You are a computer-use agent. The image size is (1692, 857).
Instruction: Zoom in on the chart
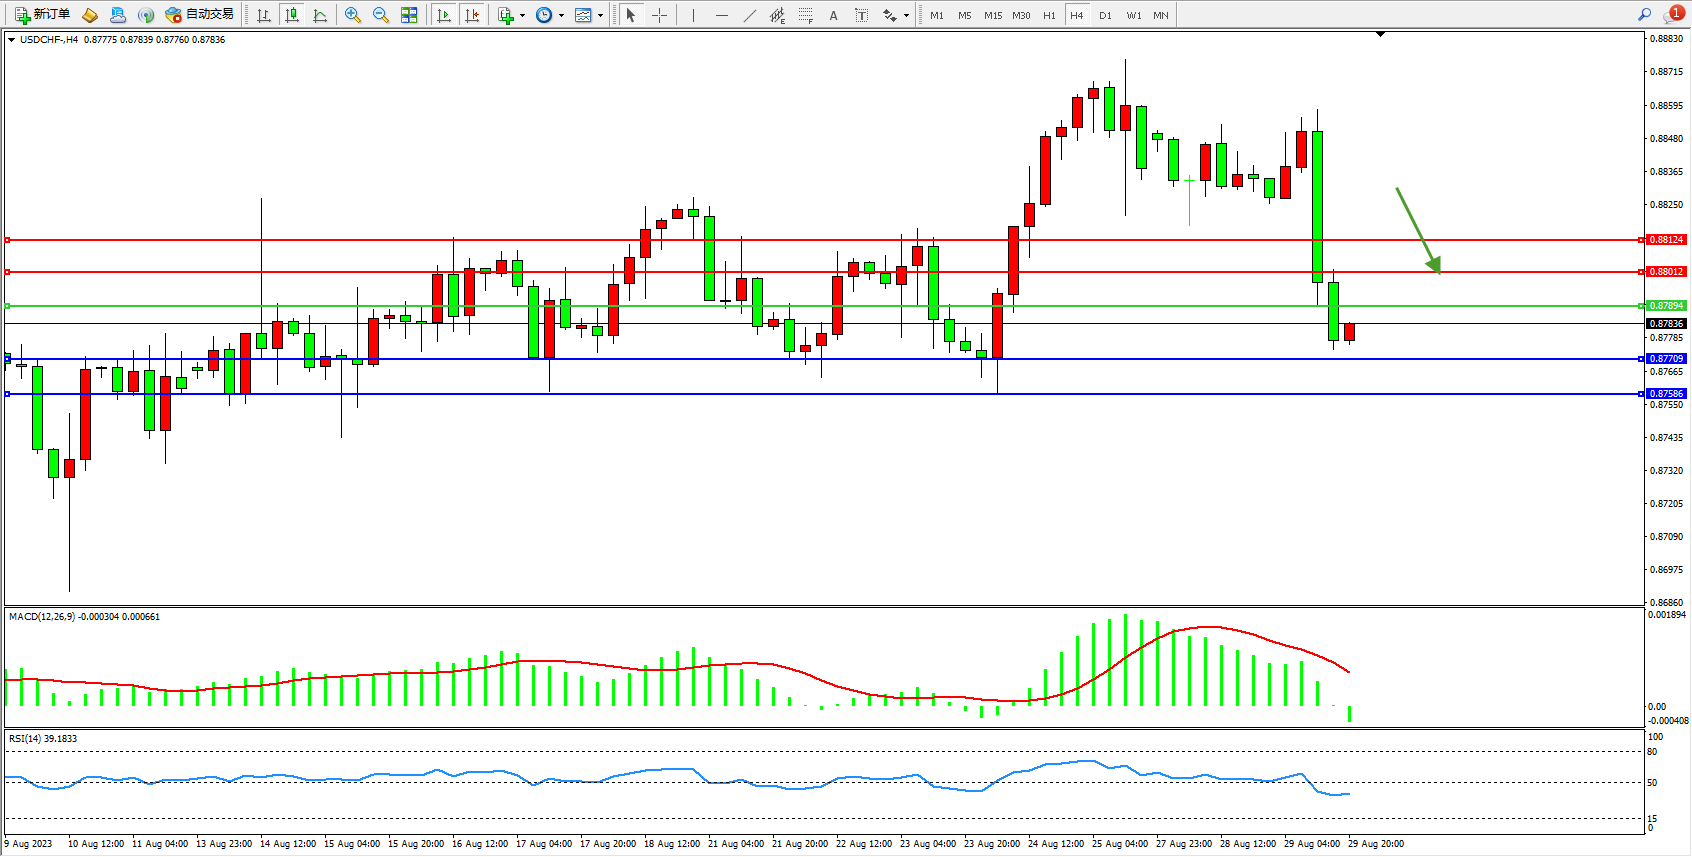pyautogui.click(x=353, y=15)
